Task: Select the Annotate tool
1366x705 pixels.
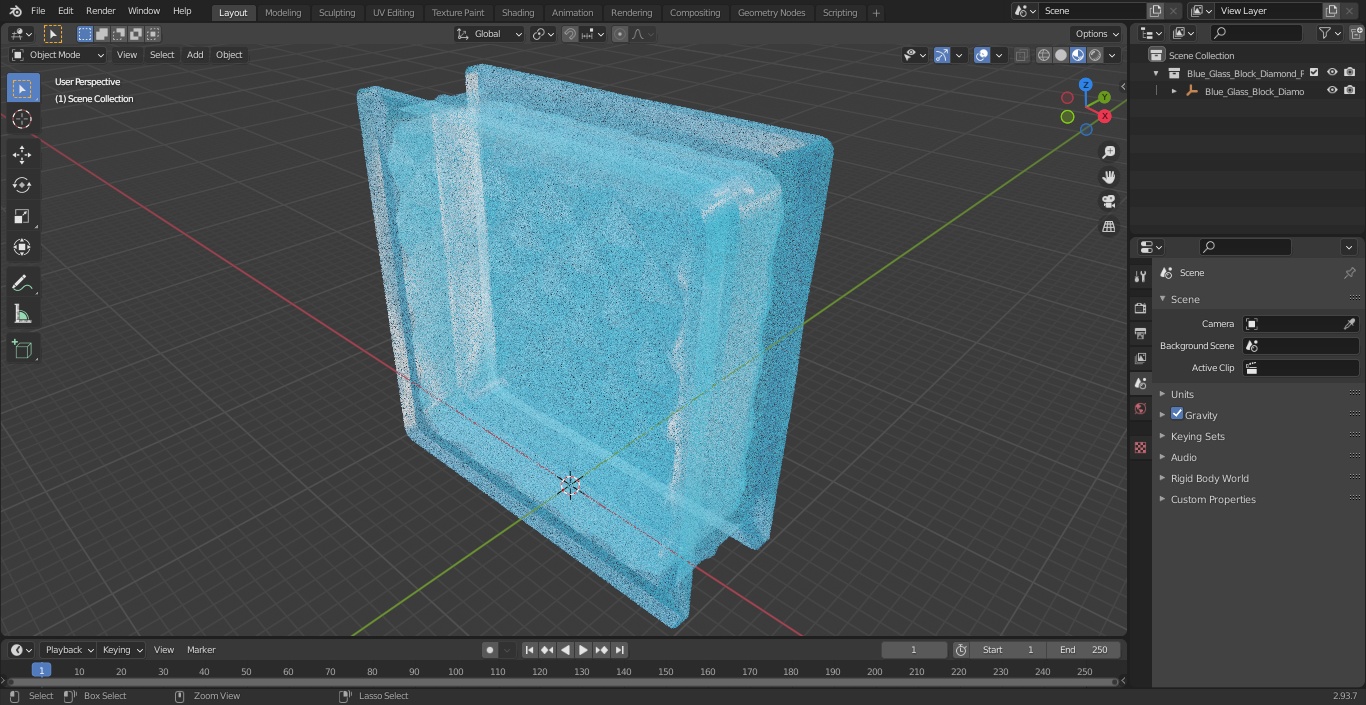Action: [22, 284]
